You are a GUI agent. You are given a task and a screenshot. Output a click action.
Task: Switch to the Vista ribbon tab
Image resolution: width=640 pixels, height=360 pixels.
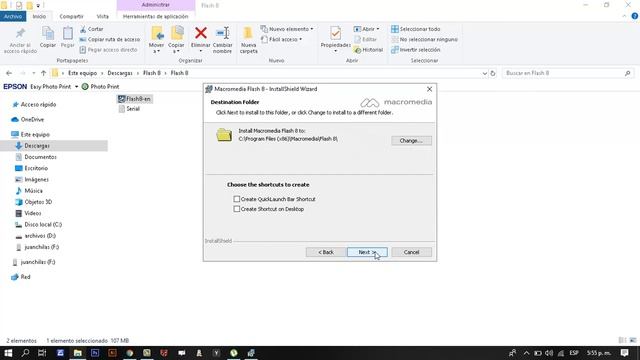tap(102, 16)
